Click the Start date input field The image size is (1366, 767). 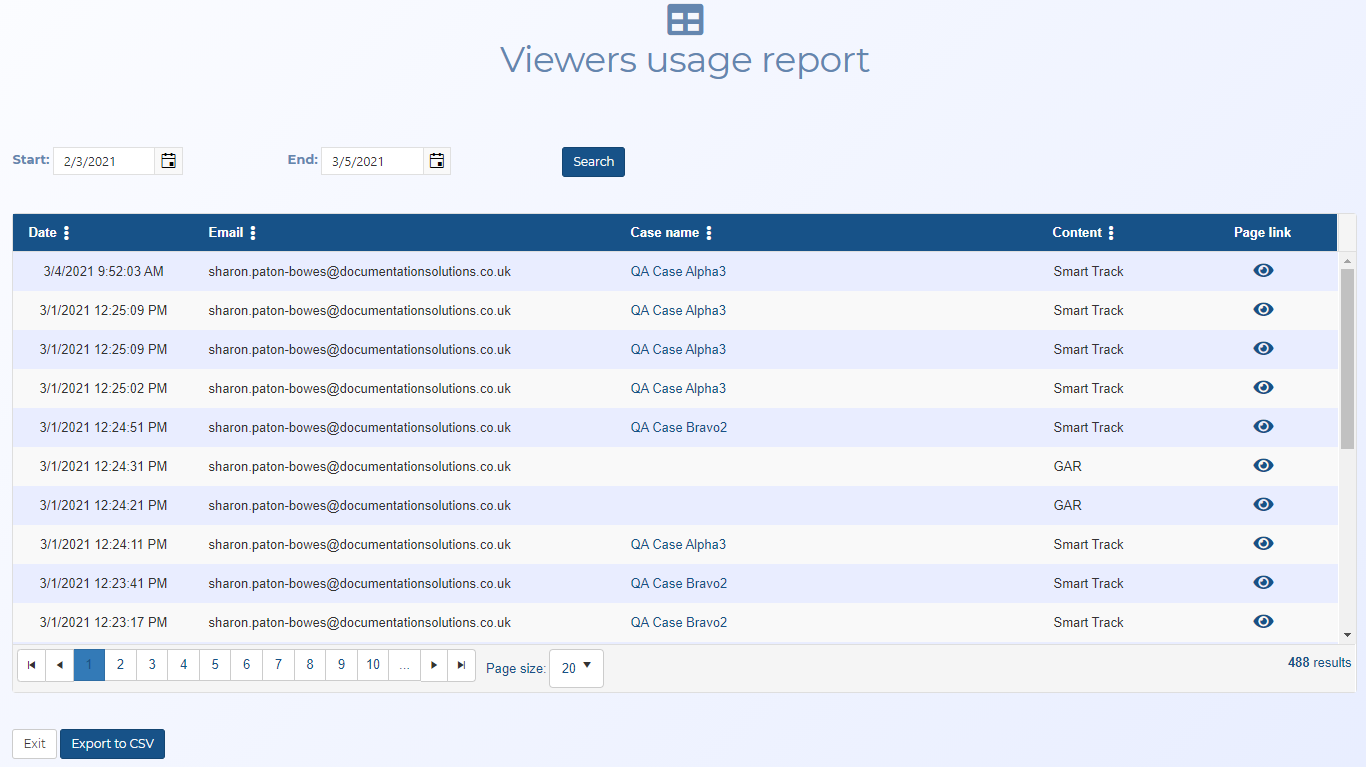tap(104, 161)
